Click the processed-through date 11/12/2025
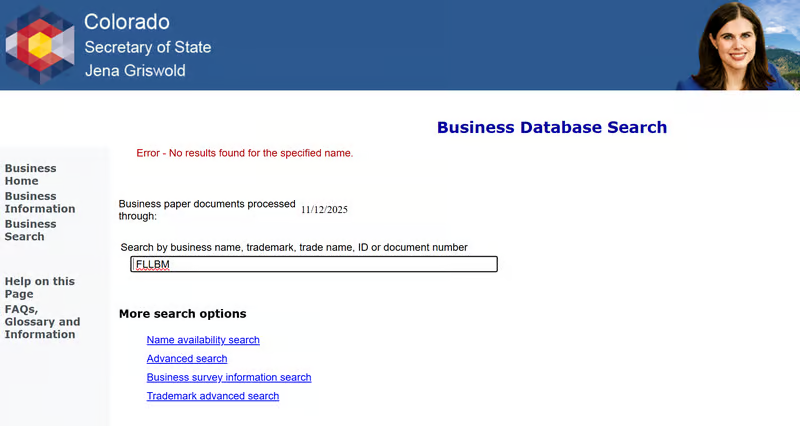This screenshot has height=426, width=800. coord(324,210)
